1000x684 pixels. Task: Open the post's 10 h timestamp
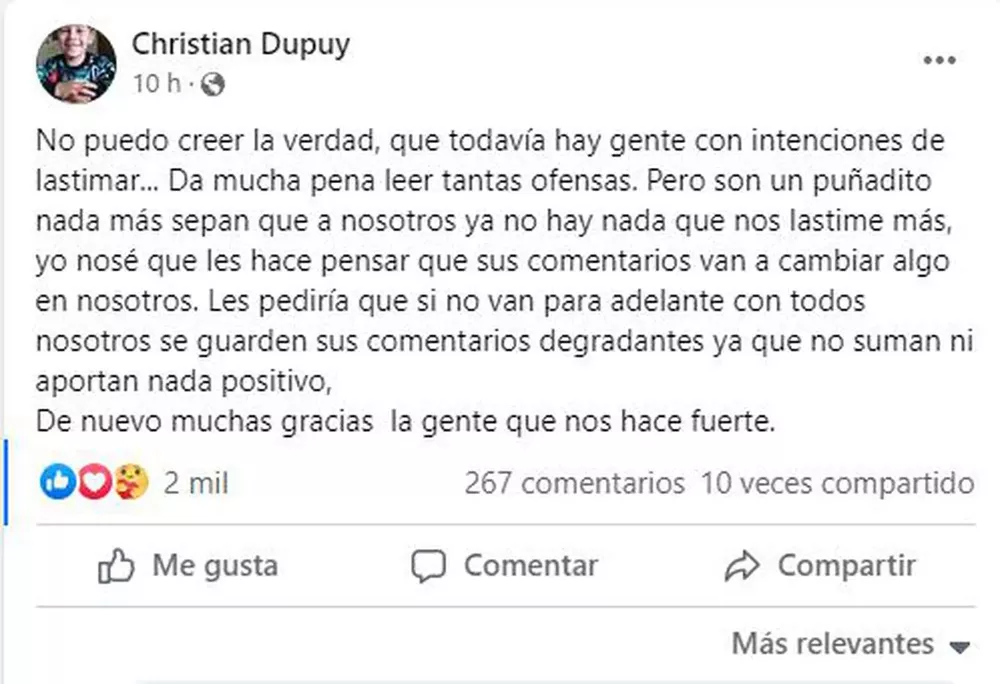[157, 85]
